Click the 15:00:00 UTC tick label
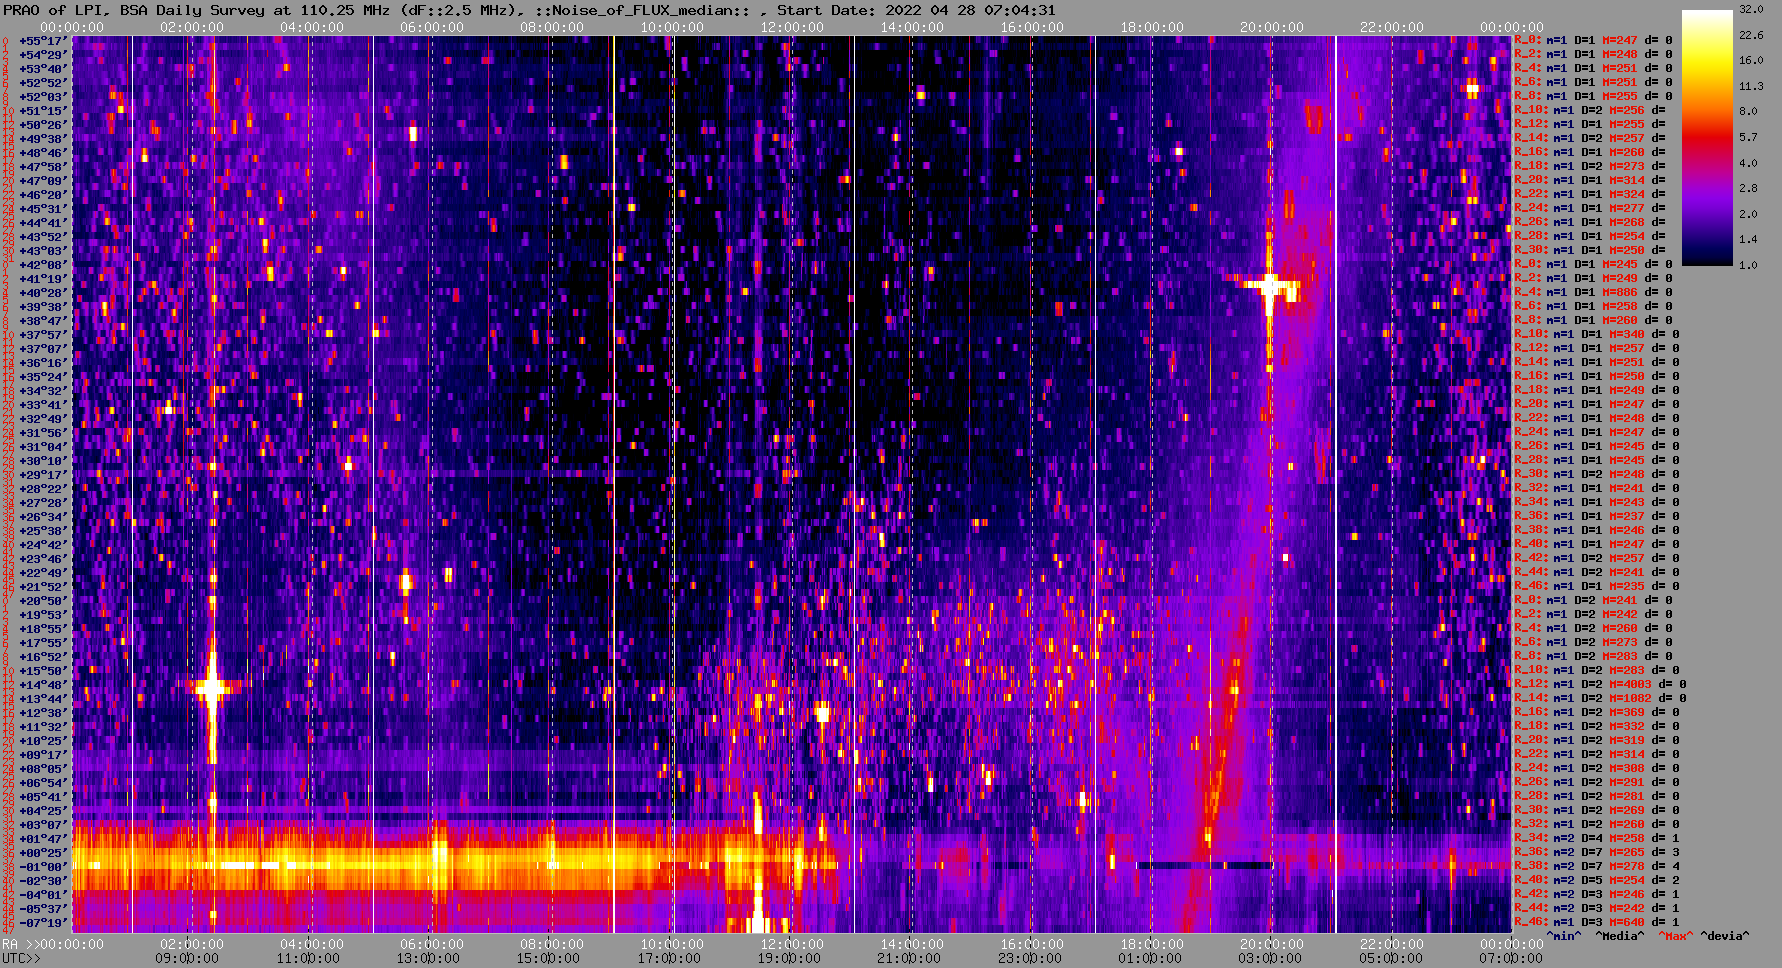 click(549, 958)
